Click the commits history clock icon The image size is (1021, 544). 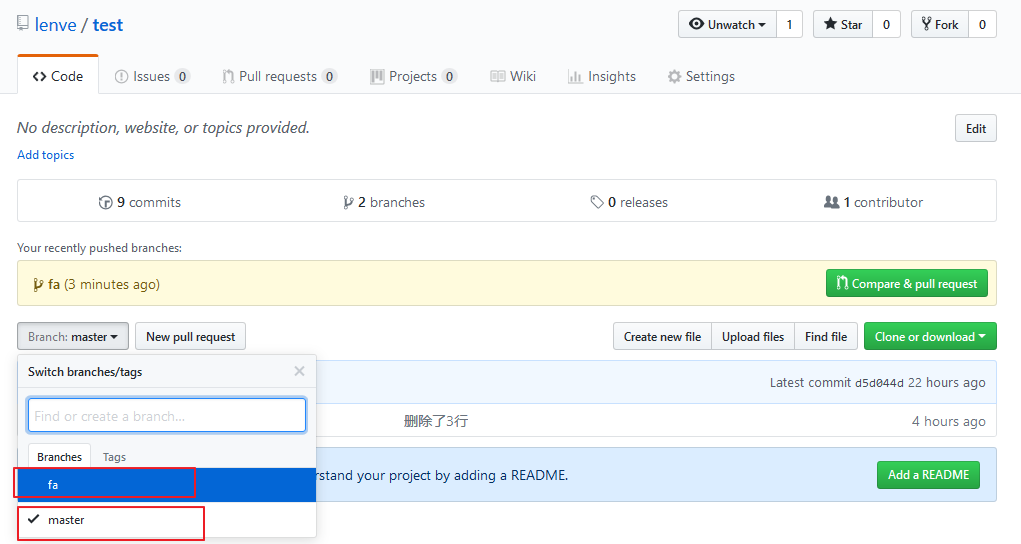point(105,203)
